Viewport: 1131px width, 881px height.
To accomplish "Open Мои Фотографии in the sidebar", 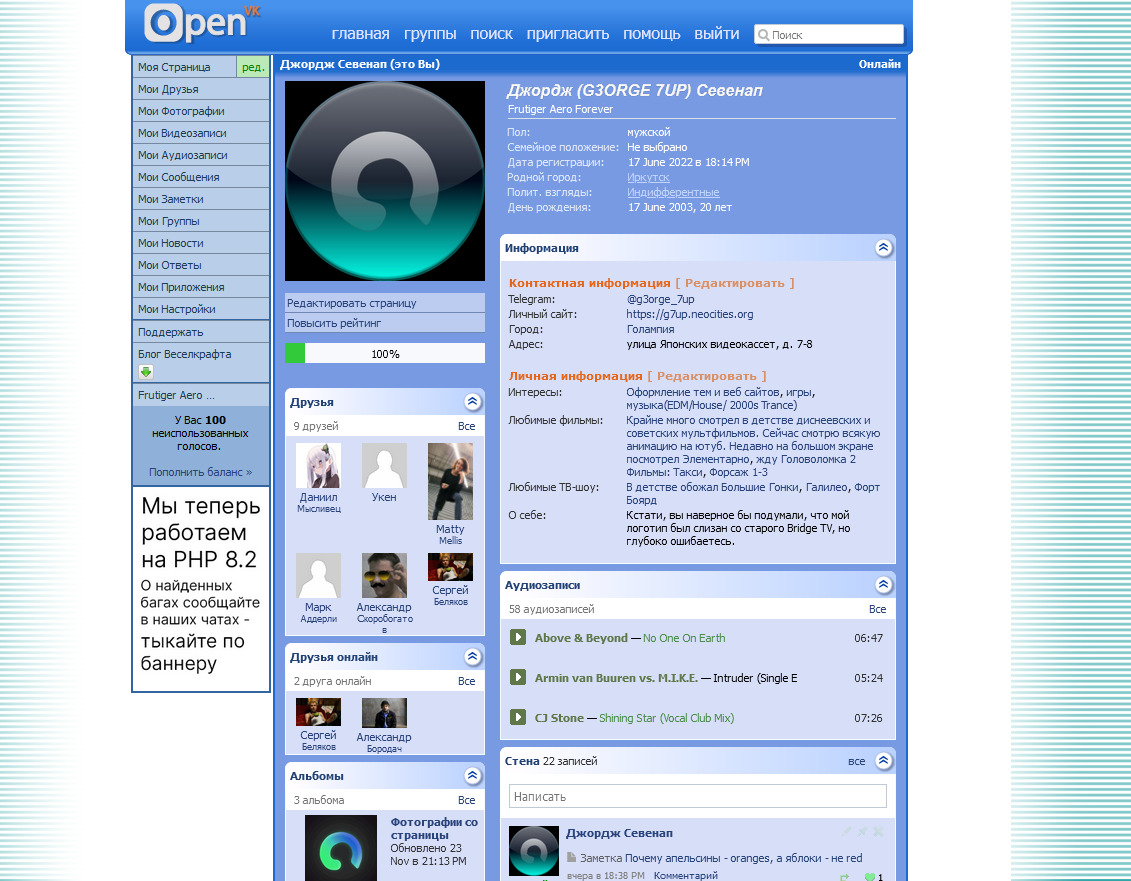I will point(201,111).
